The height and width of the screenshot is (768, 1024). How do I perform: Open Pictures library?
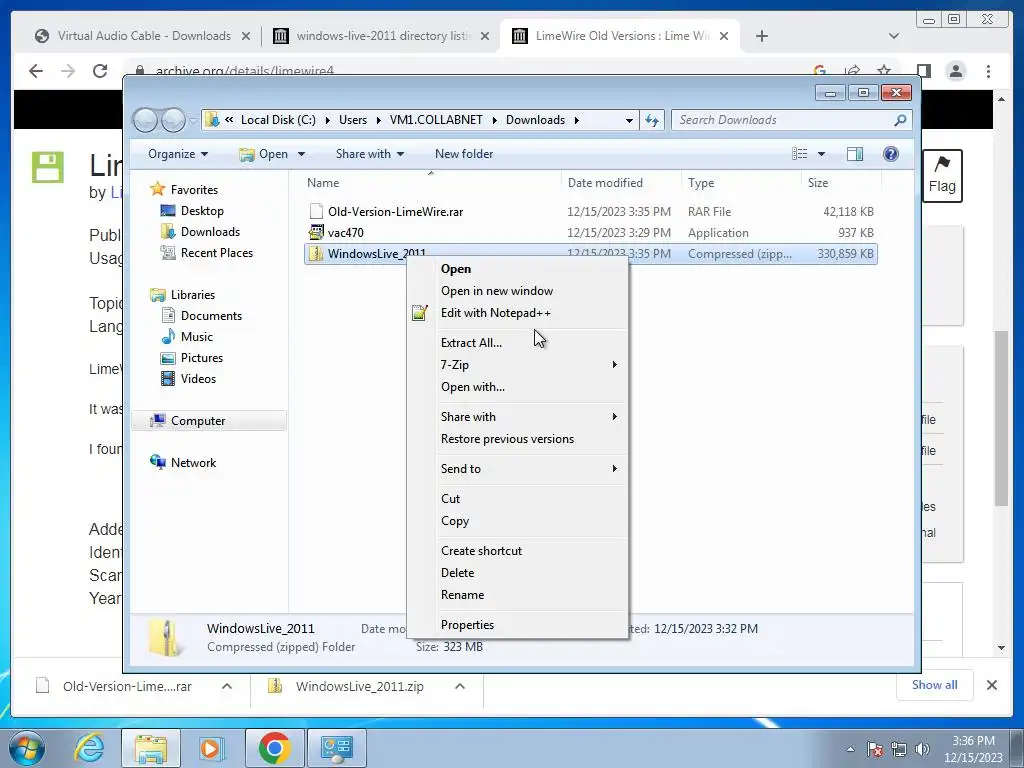(201, 358)
